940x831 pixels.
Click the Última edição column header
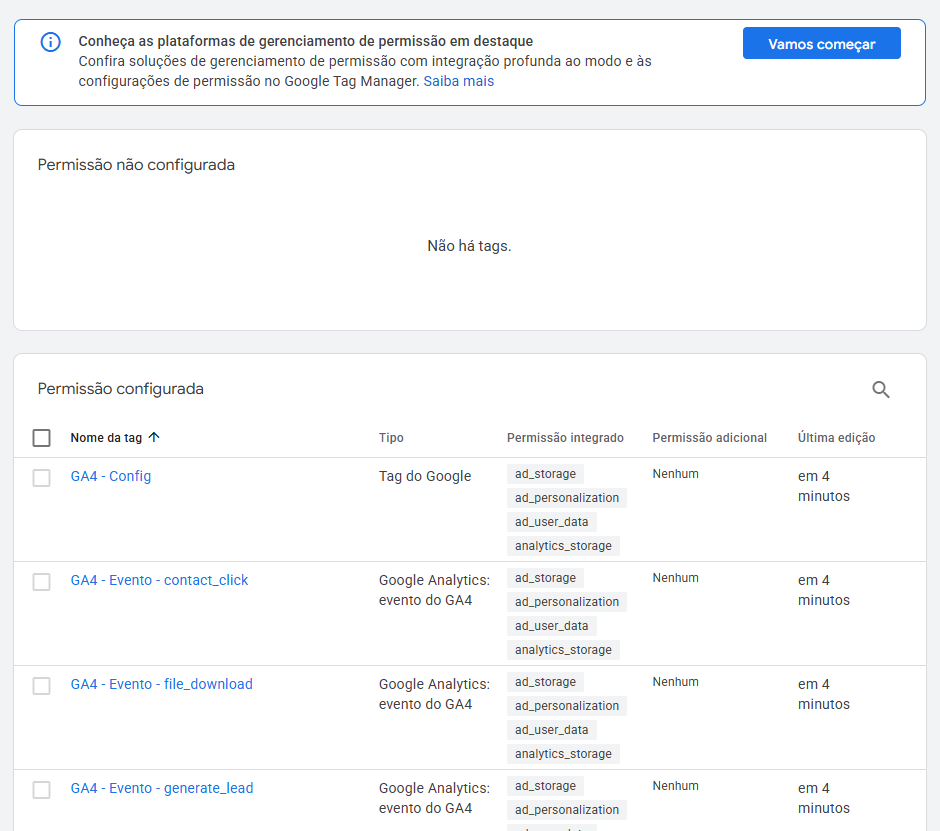pyautogui.click(x=836, y=438)
